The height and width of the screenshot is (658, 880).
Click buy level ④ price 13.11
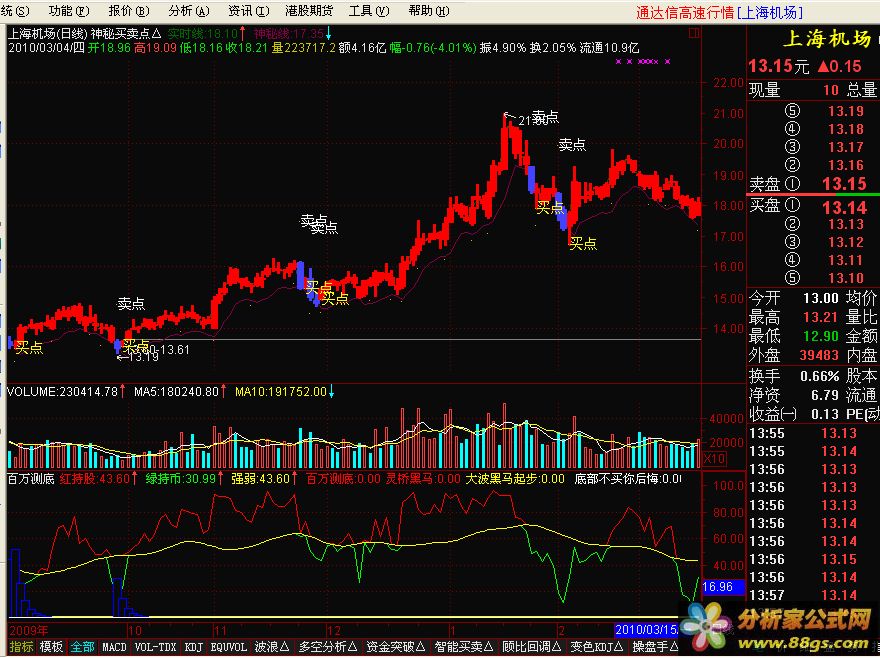point(846,260)
